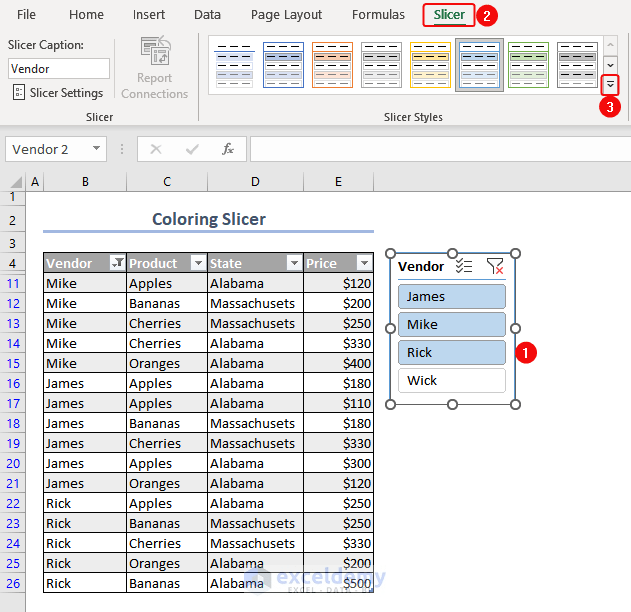Click into the formula bar input area
Viewport: 631px width, 612px height.
click(x=440, y=149)
